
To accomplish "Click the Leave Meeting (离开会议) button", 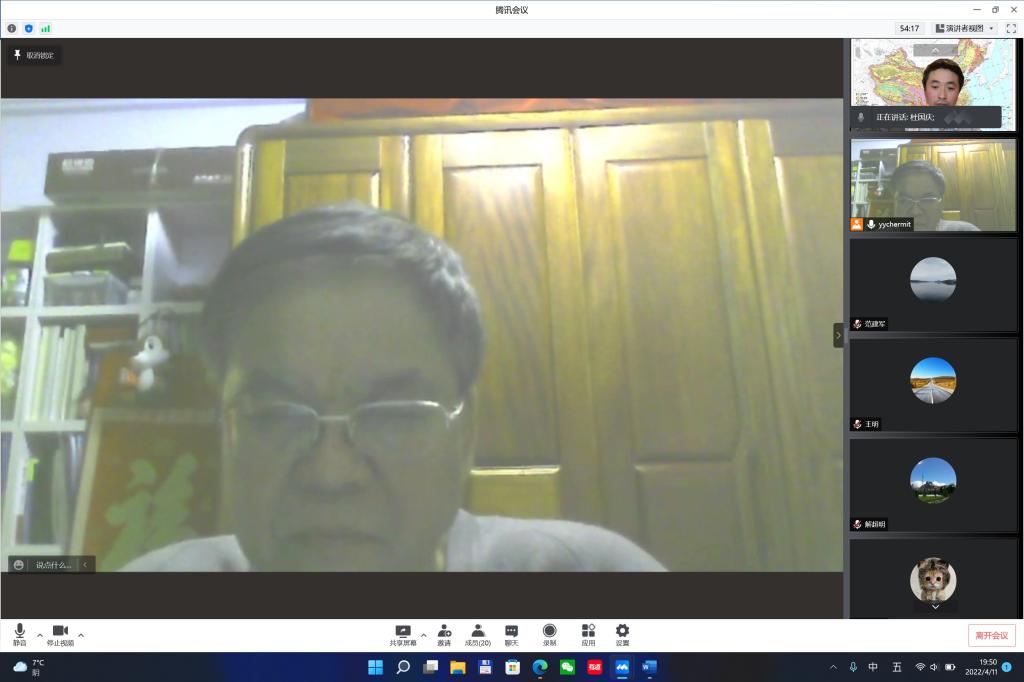I will tap(991, 635).
